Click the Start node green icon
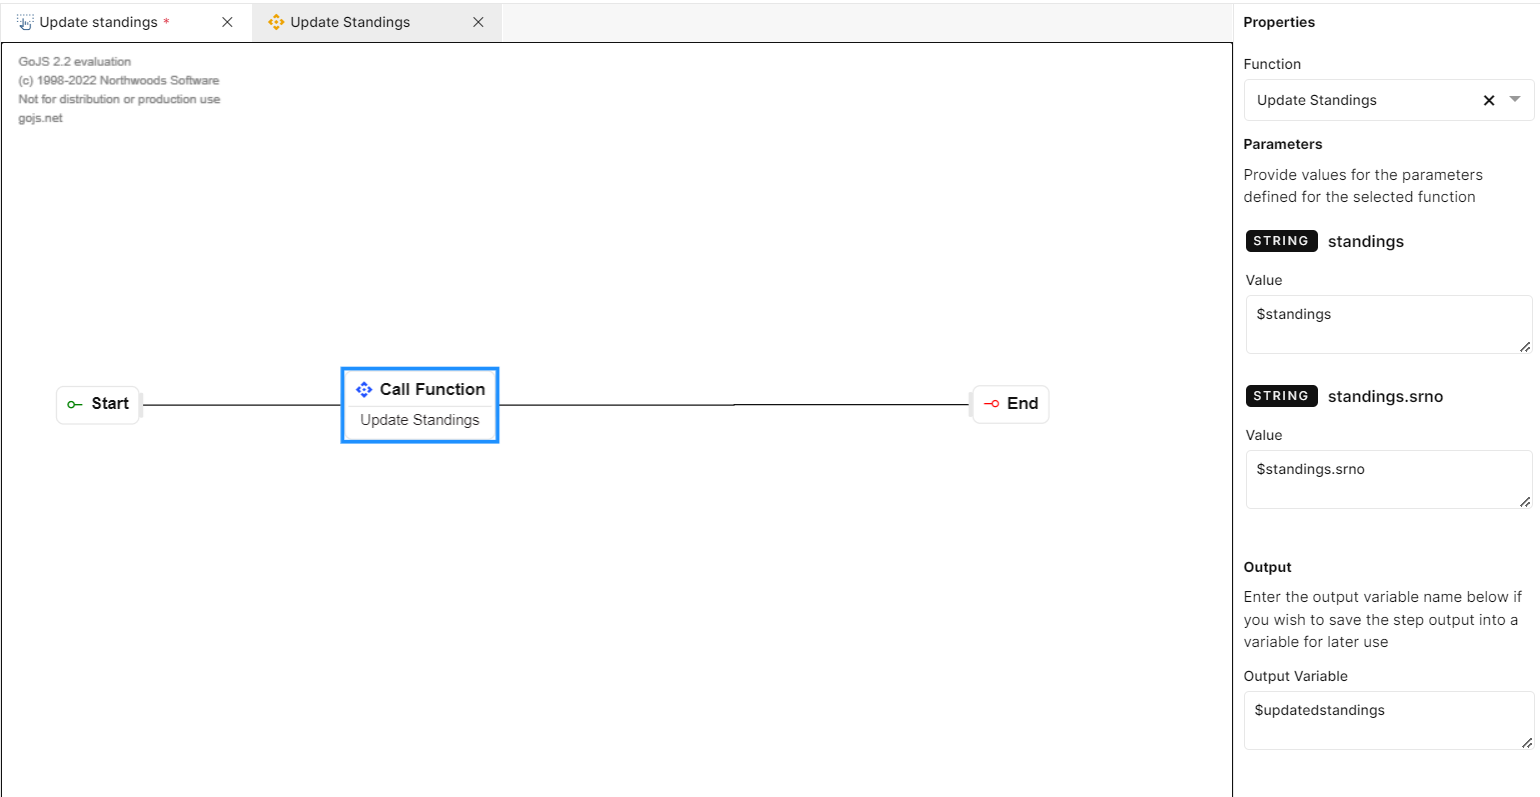1540x797 pixels. 74,405
